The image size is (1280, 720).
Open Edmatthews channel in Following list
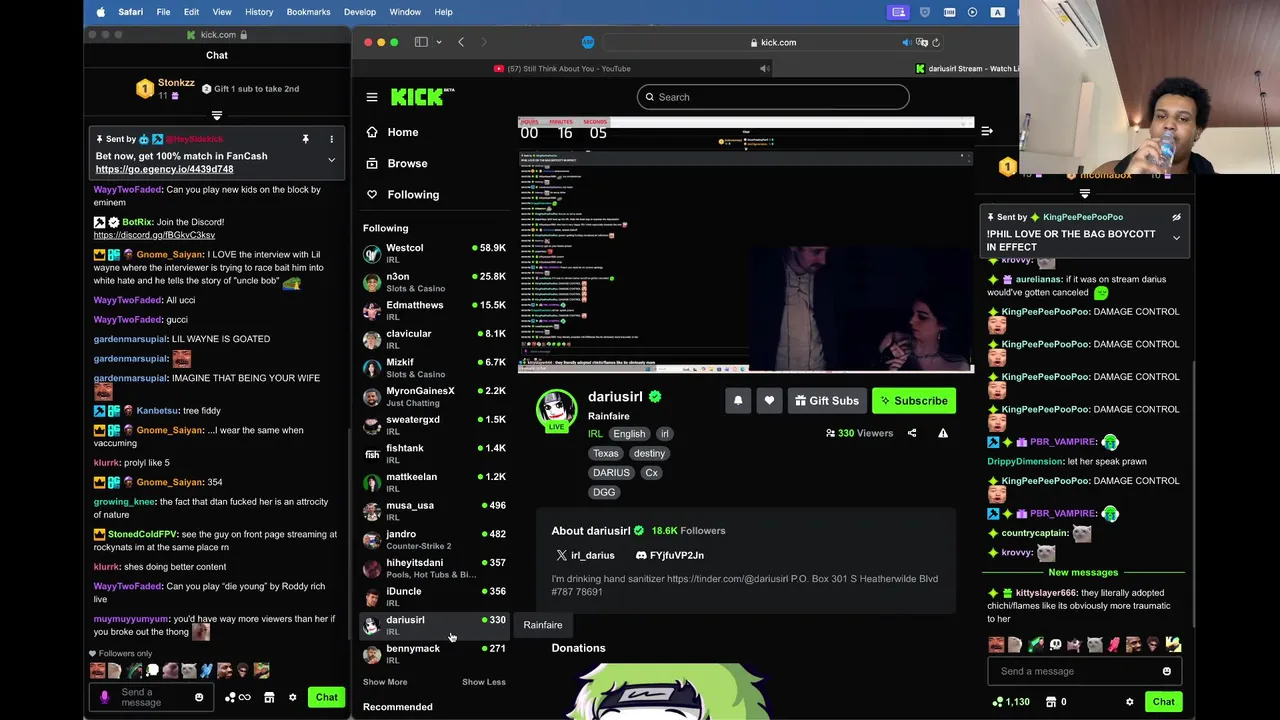(x=434, y=310)
